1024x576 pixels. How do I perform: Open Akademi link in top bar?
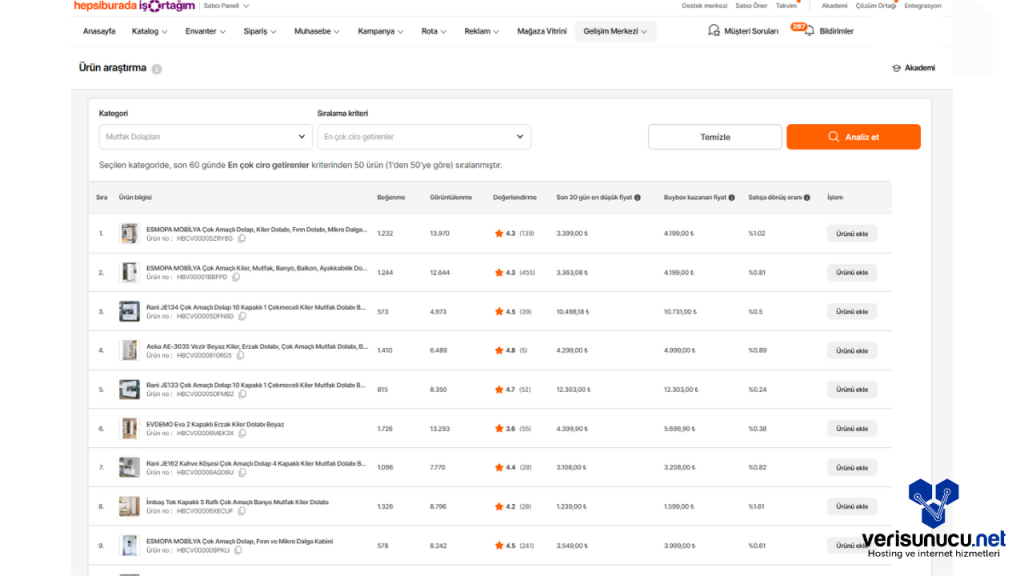[x=834, y=6]
